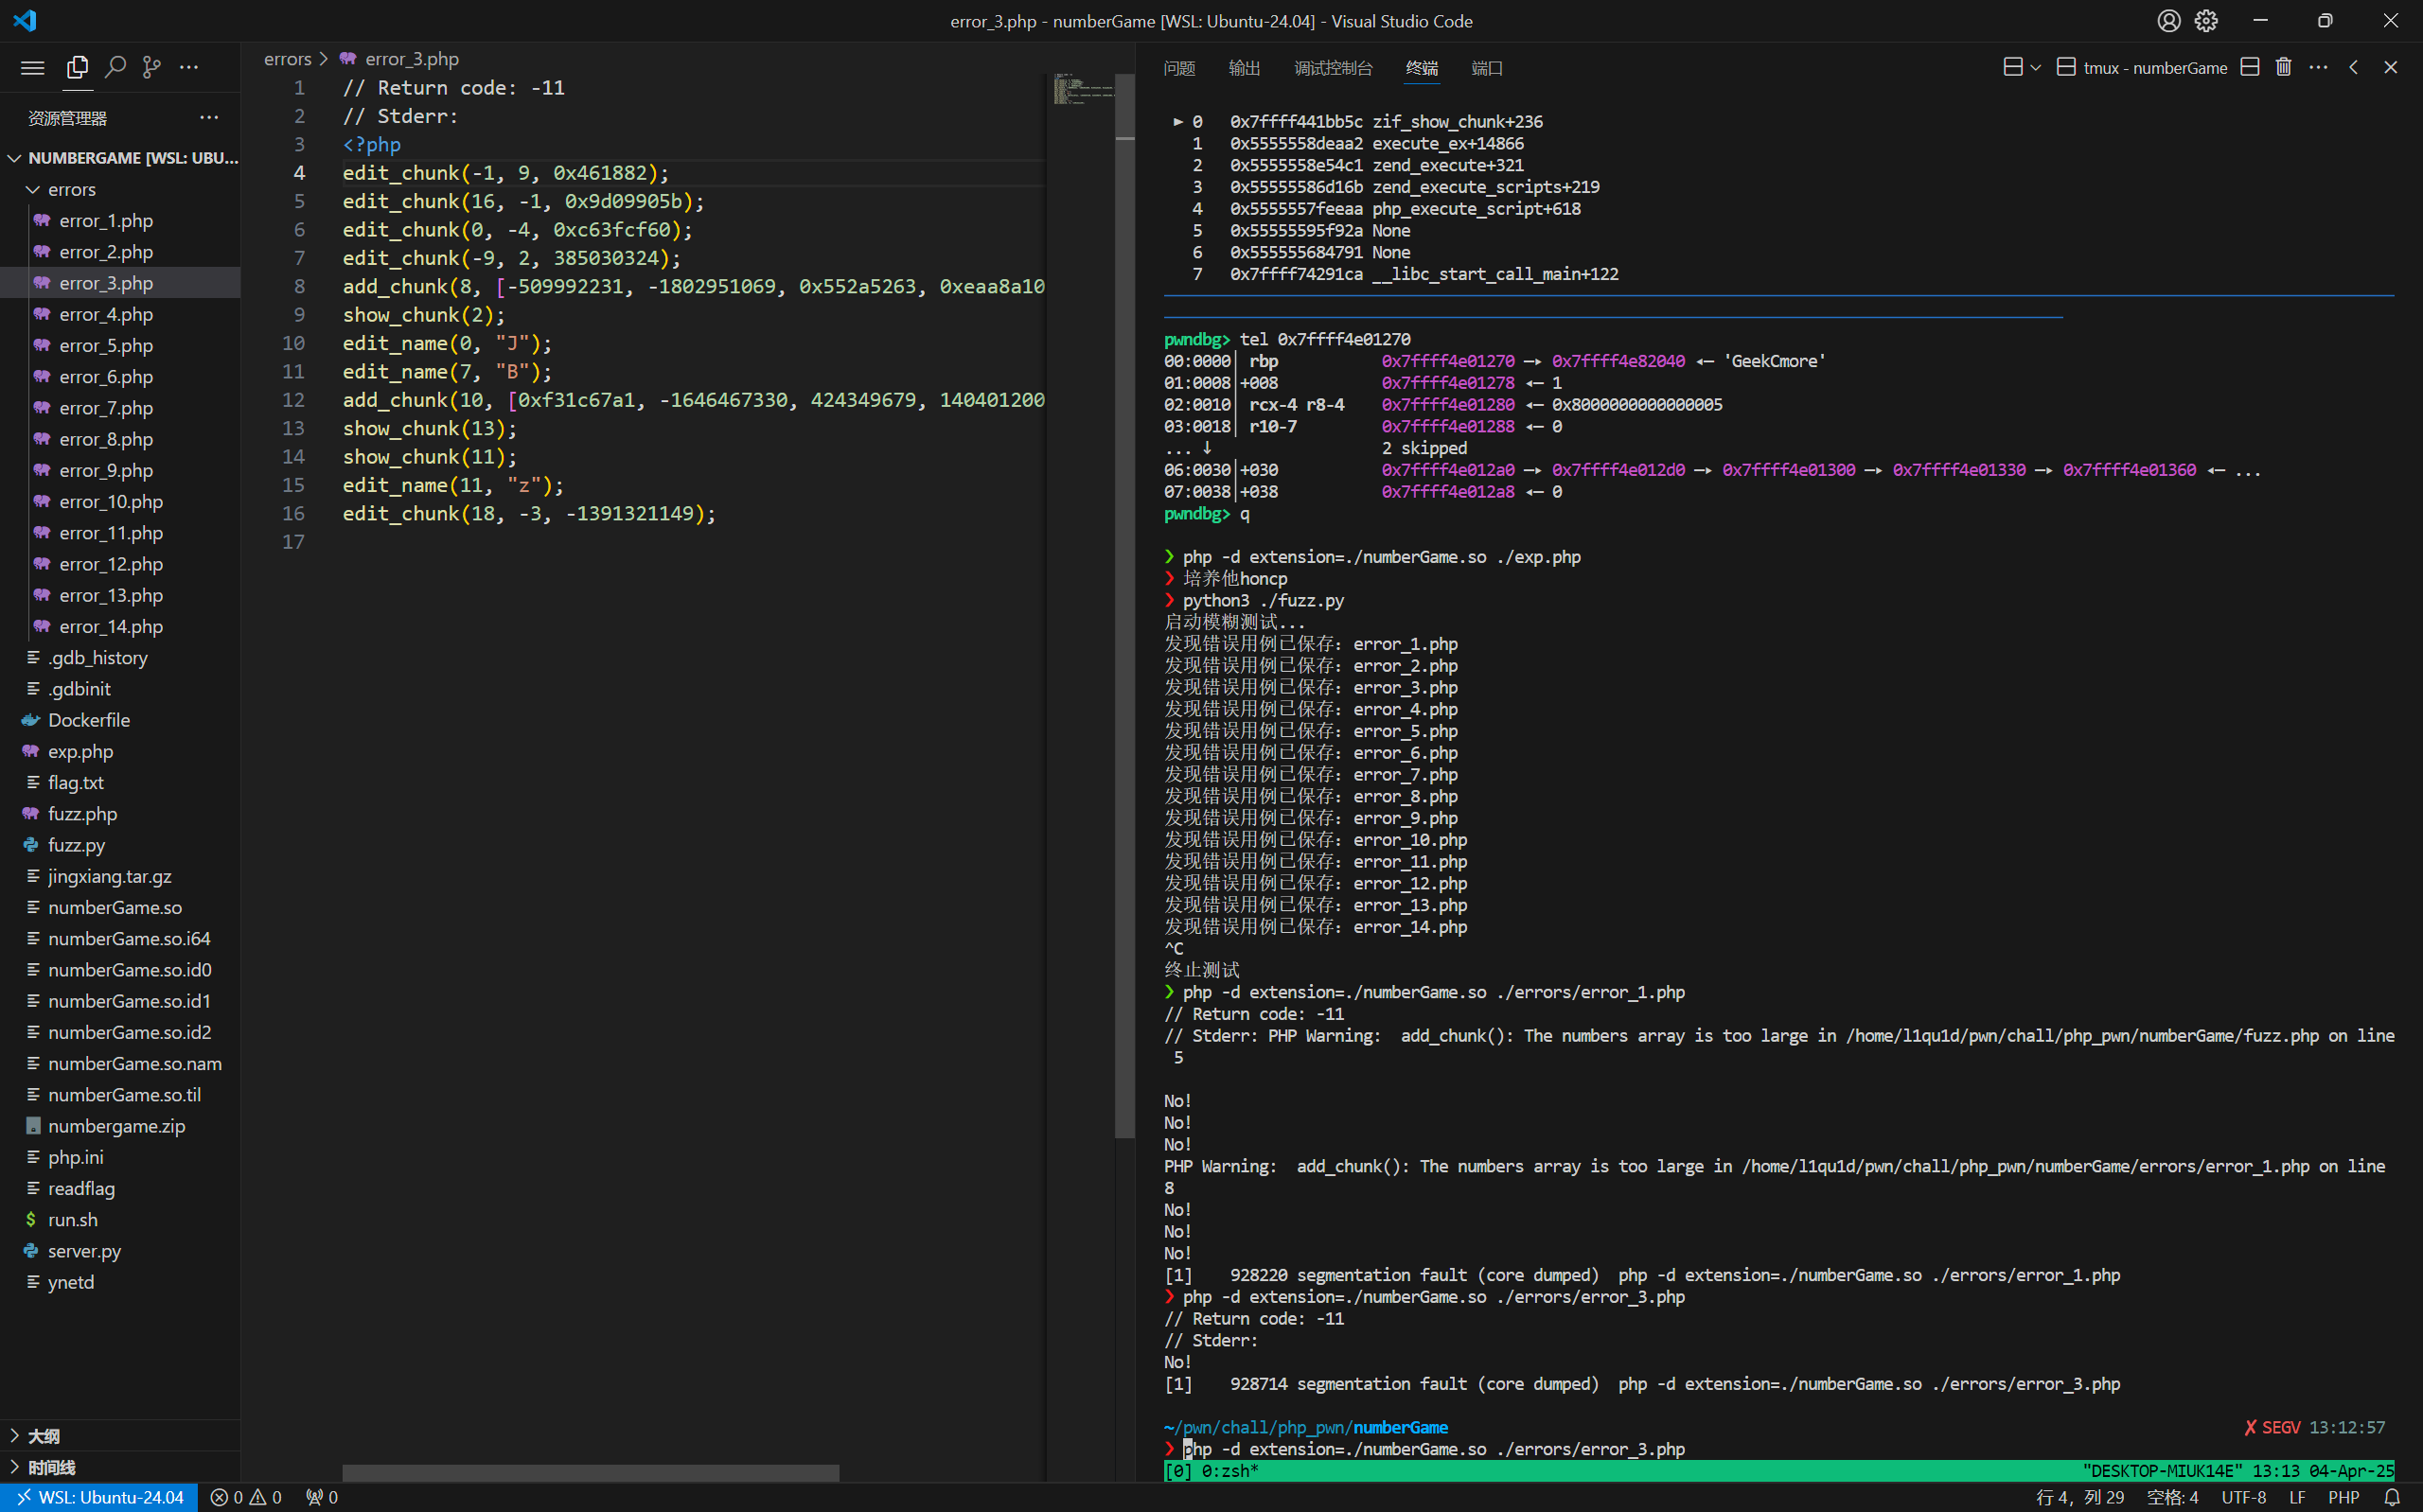Click the new terminal layout icon

click(2012, 67)
